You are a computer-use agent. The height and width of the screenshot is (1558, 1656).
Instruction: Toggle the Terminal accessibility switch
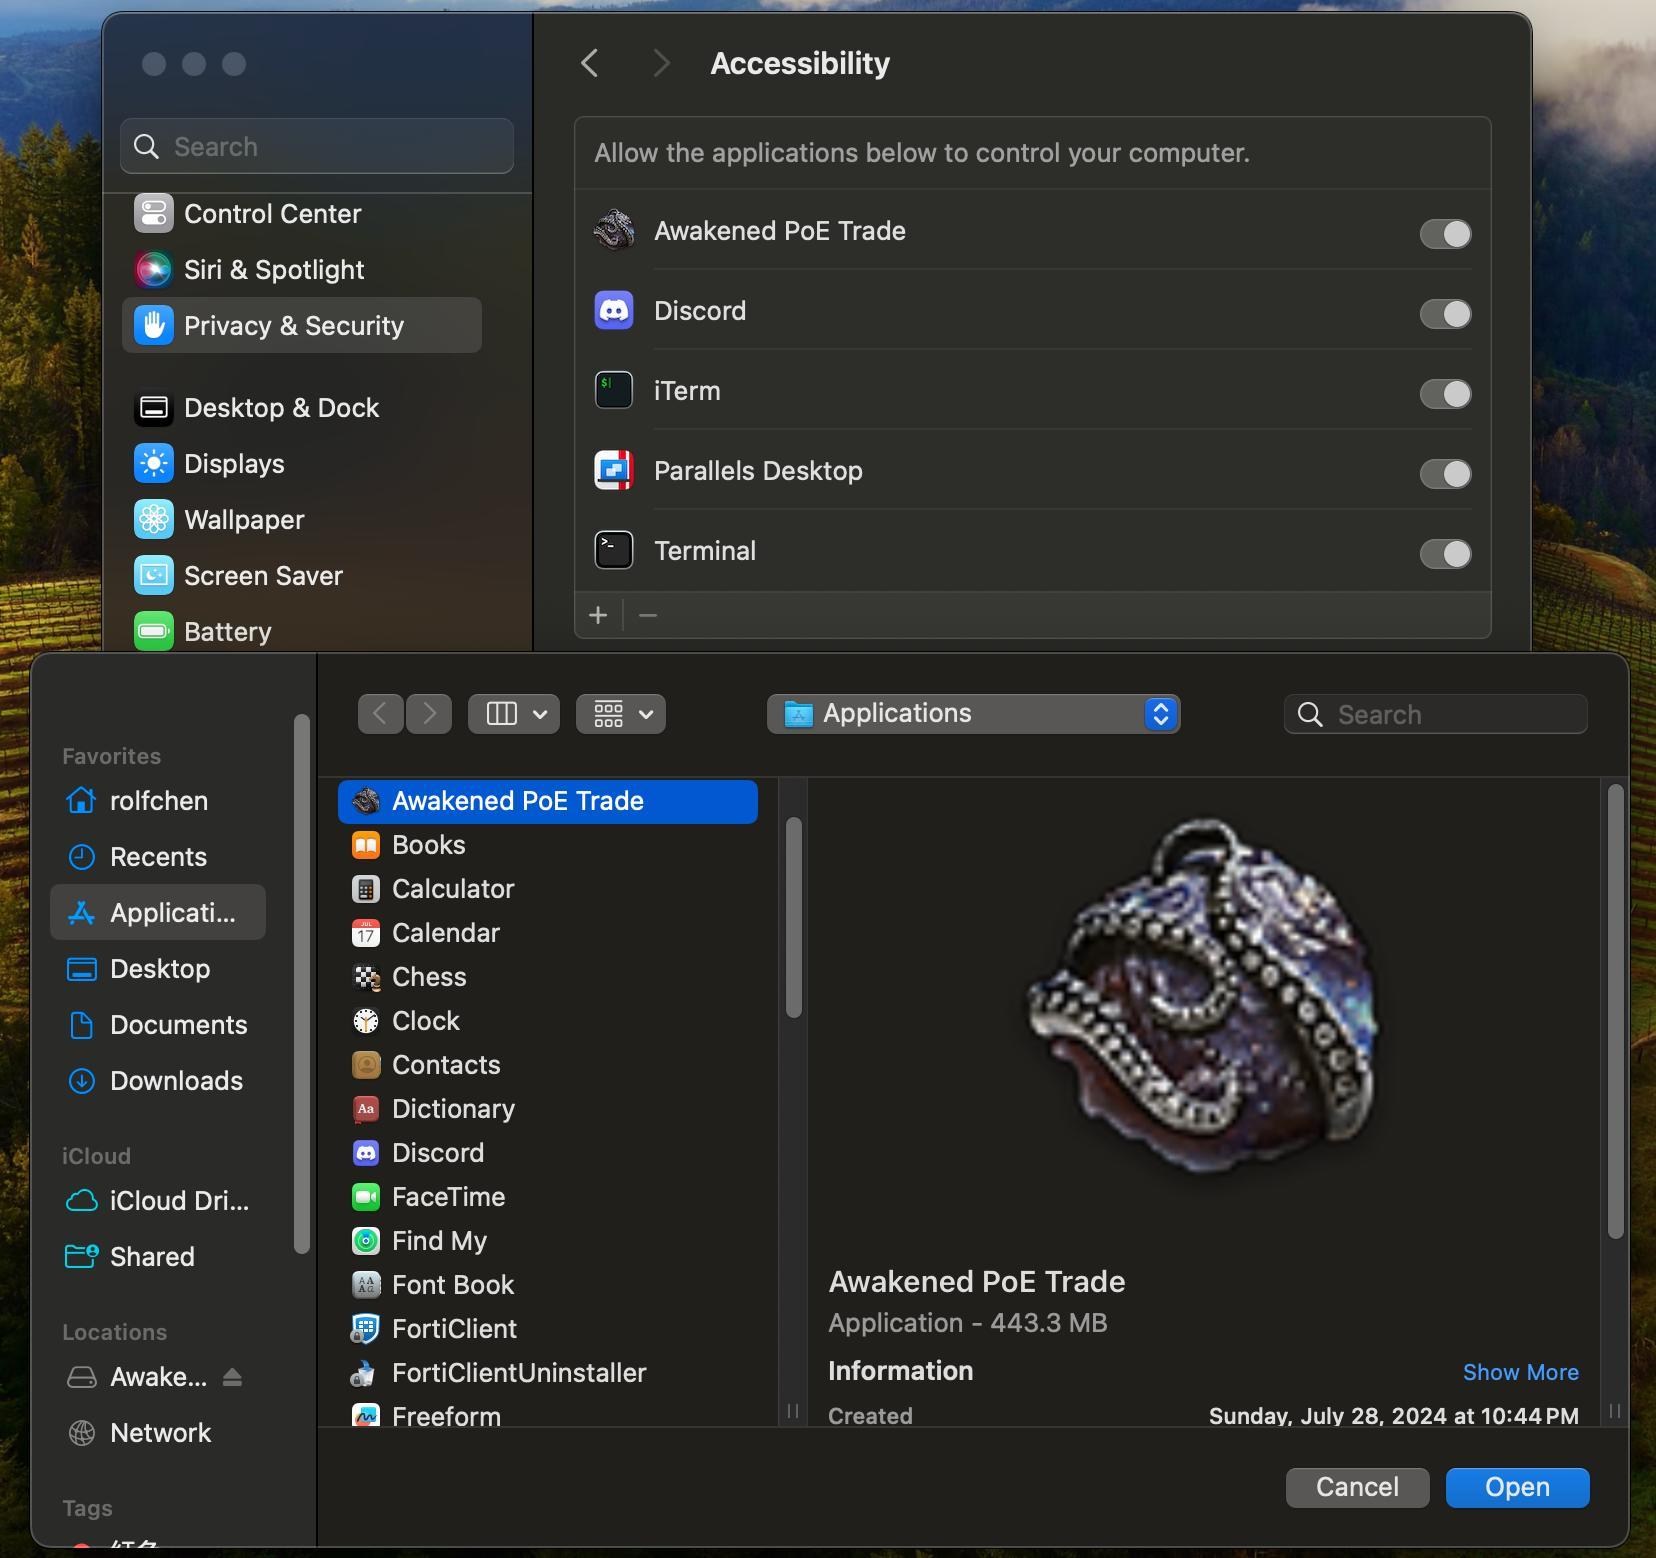click(1445, 554)
